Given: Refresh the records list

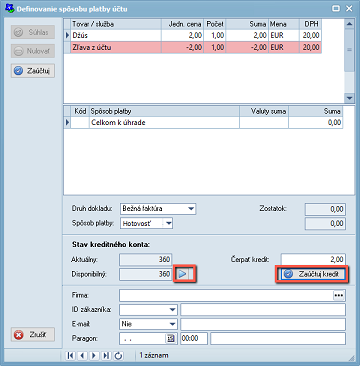Looking at the screenshot, I should pos(118,356).
